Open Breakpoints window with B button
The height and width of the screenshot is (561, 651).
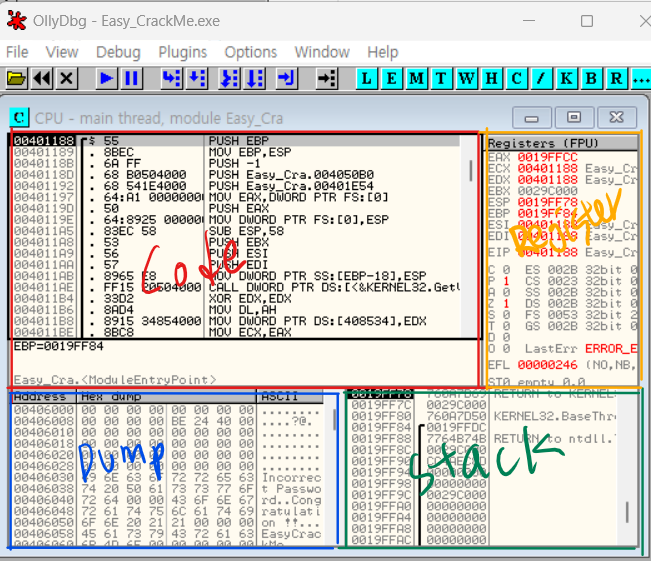(x=592, y=78)
